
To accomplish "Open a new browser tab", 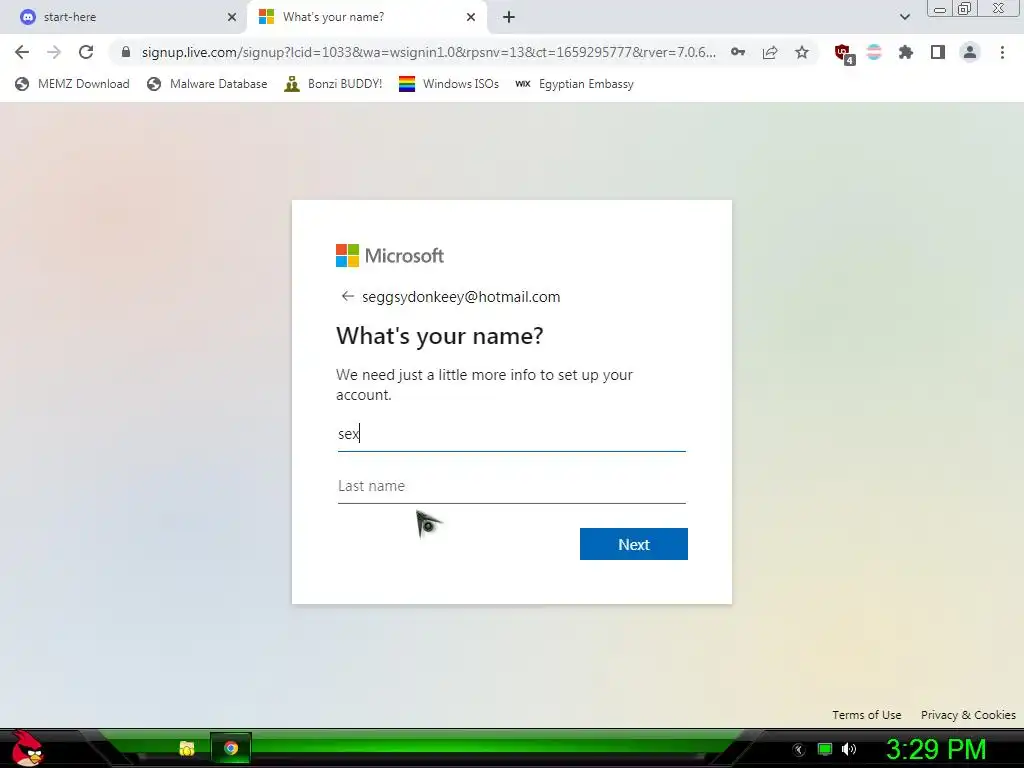I will pyautogui.click(x=509, y=17).
